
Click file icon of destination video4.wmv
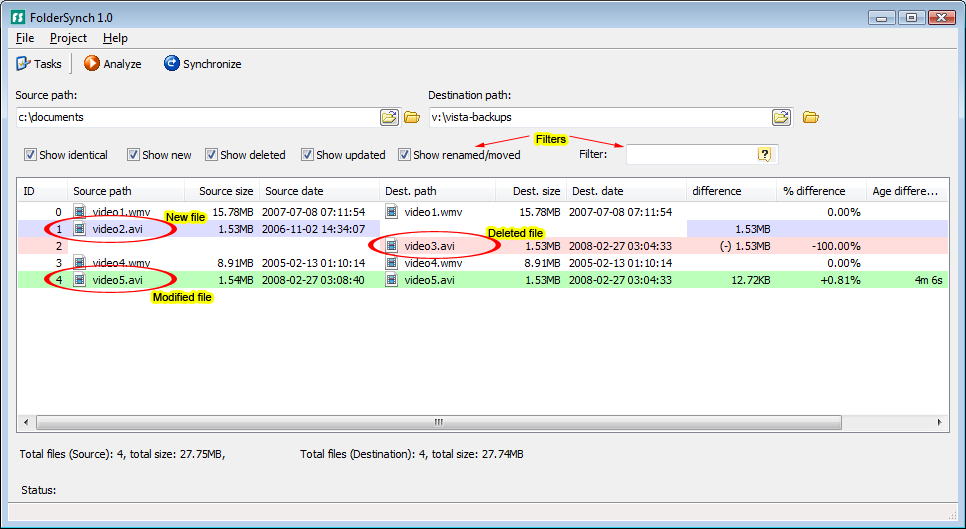391,263
